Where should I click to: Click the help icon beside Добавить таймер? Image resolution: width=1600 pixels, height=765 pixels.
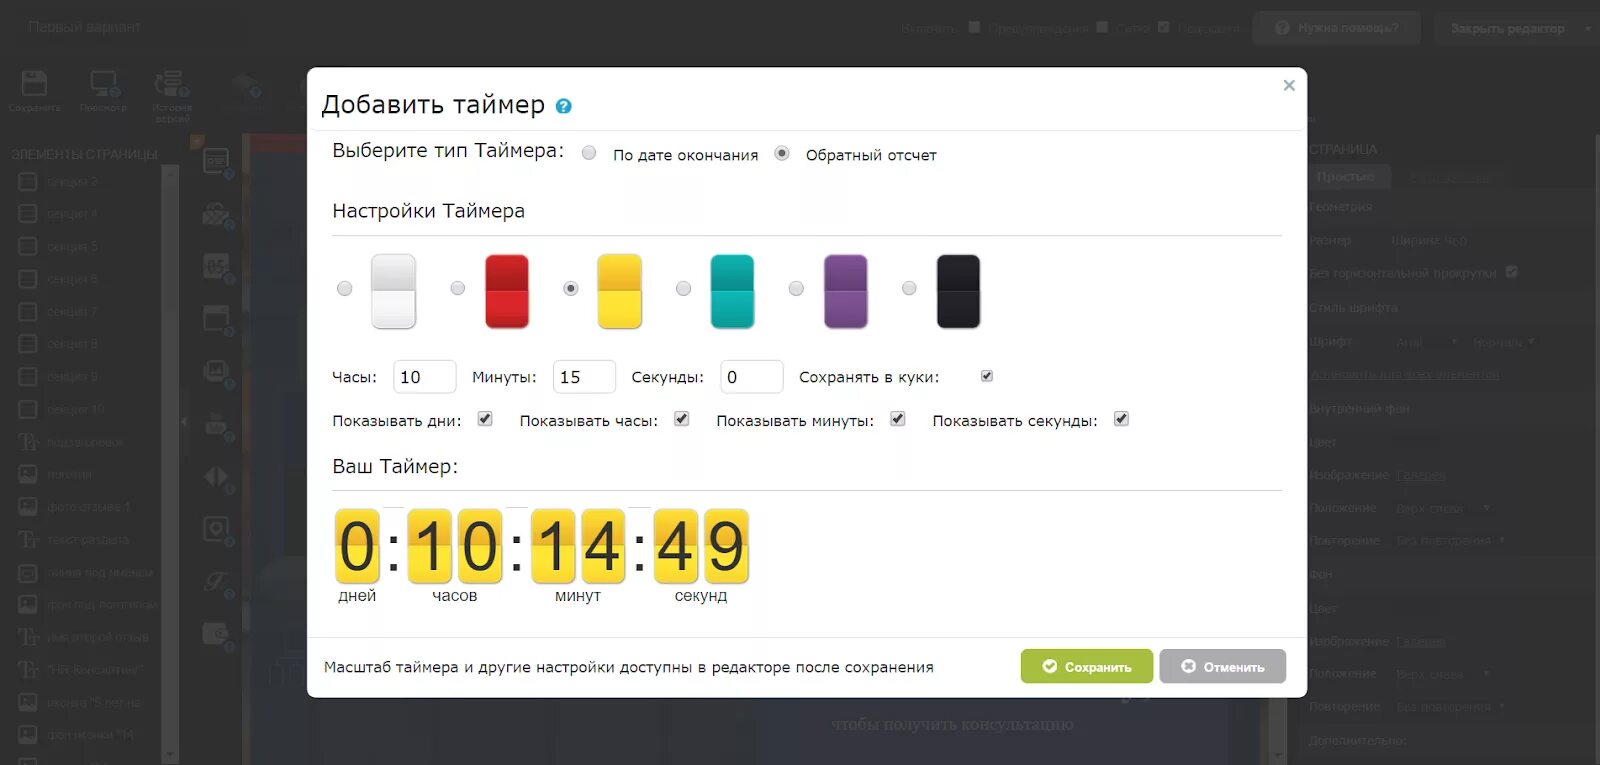click(564, 106)
